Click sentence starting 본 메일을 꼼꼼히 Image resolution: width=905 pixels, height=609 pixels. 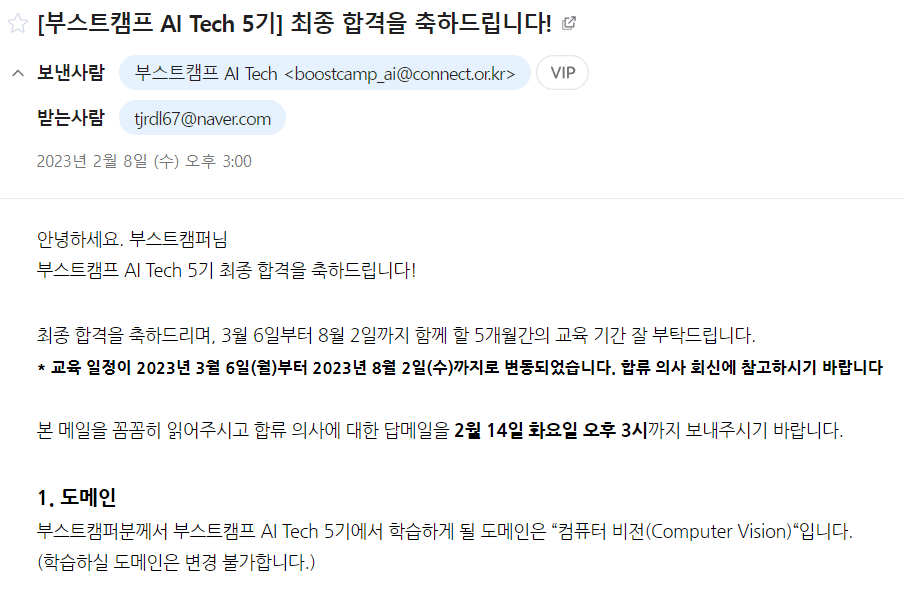[440, 430]
